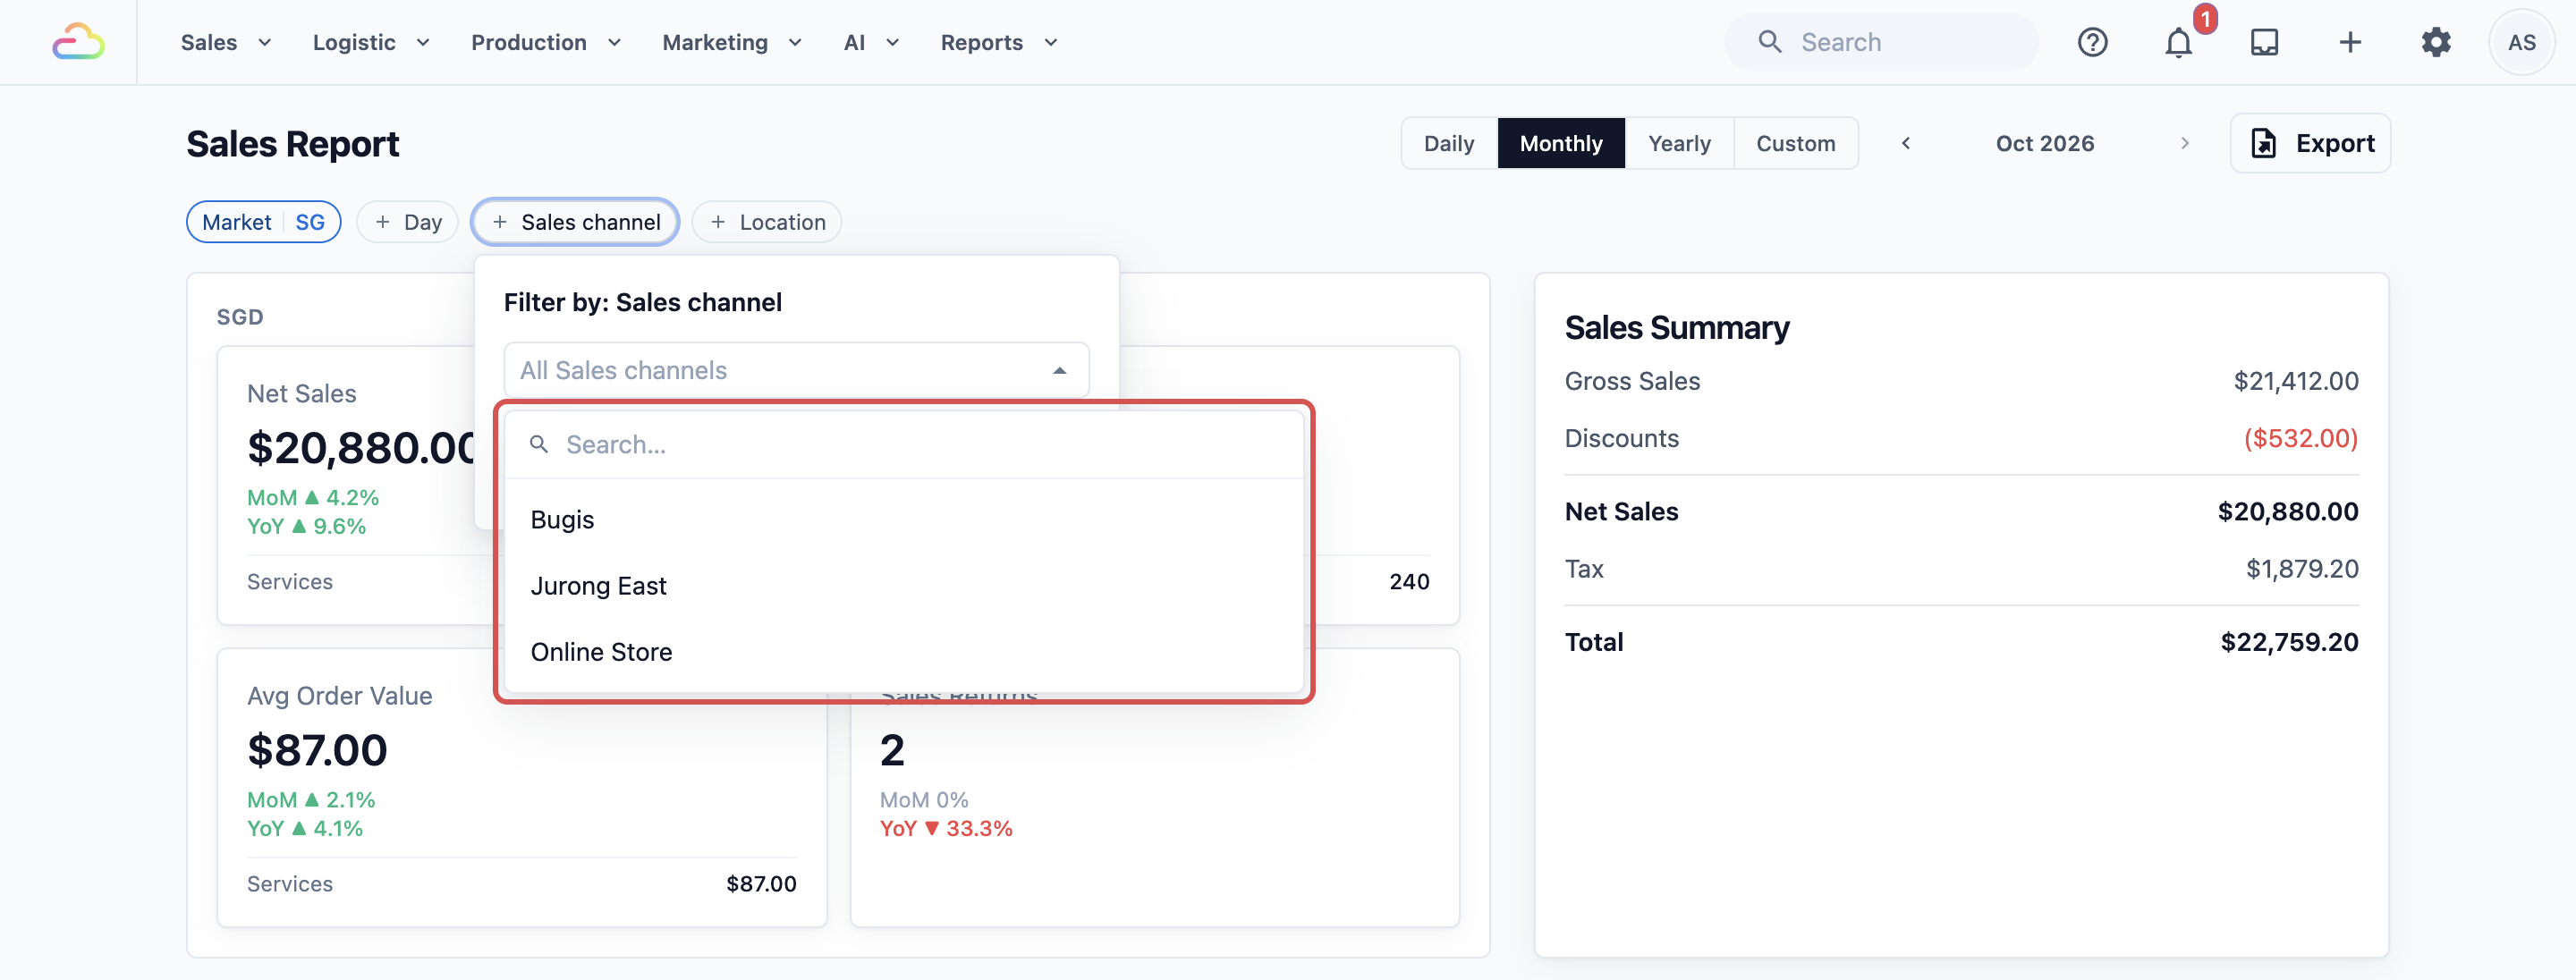The width and height of the screenshot is (2576, 980).
Task: Open settings gear icon
Action: [x=2436, y=42]
